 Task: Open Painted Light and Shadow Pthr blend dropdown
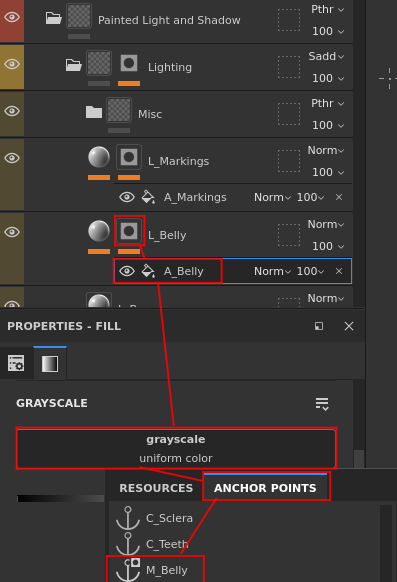(x=328, y=10)
